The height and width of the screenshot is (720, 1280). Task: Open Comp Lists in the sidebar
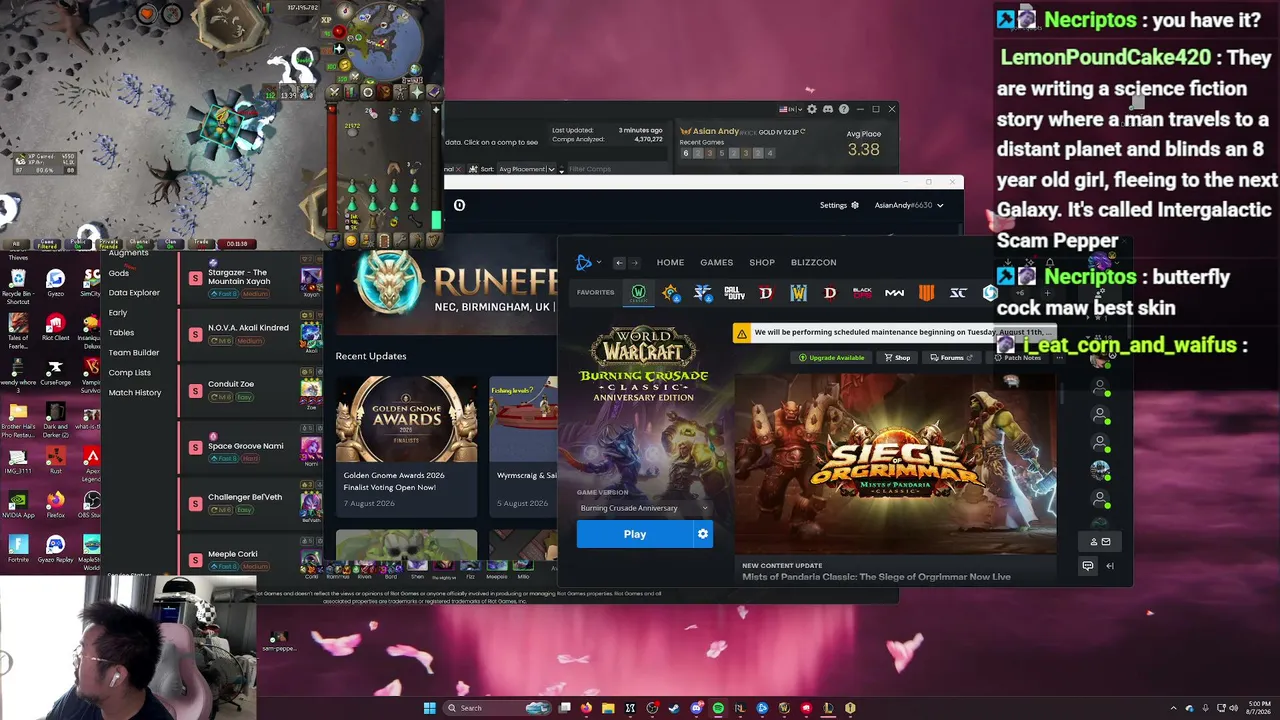point(130,373)
